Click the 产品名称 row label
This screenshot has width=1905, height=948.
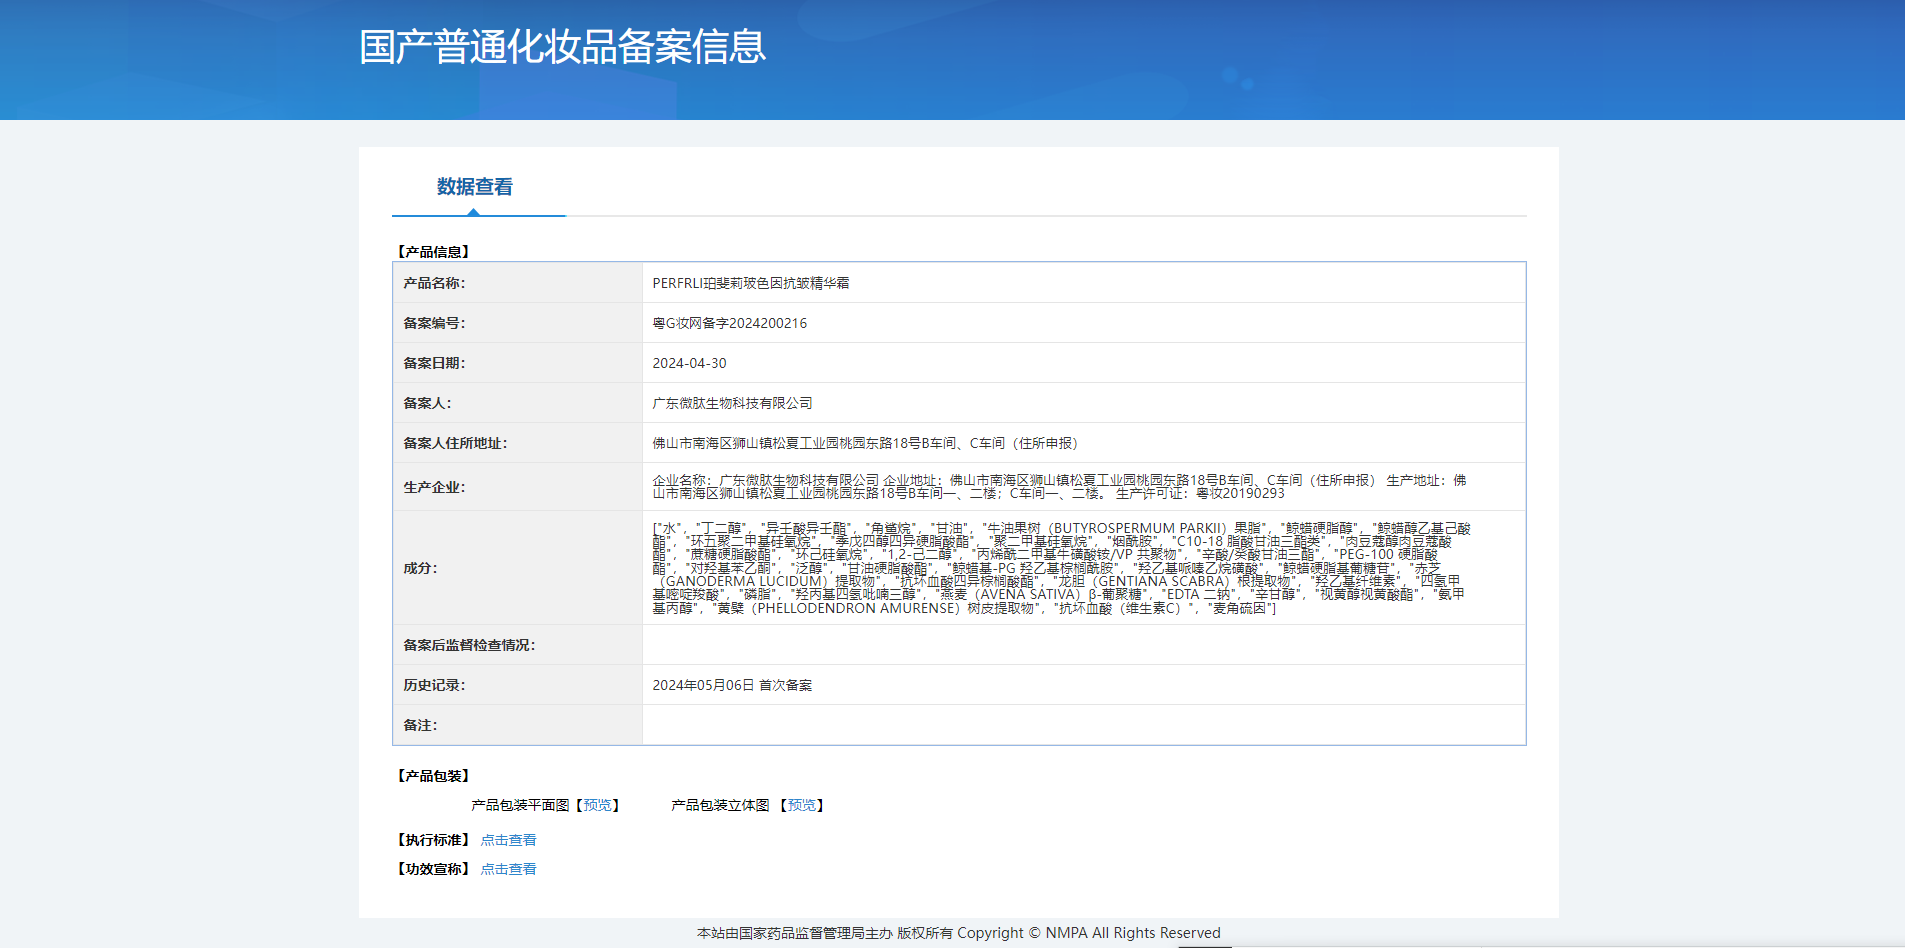coord(434,283)
